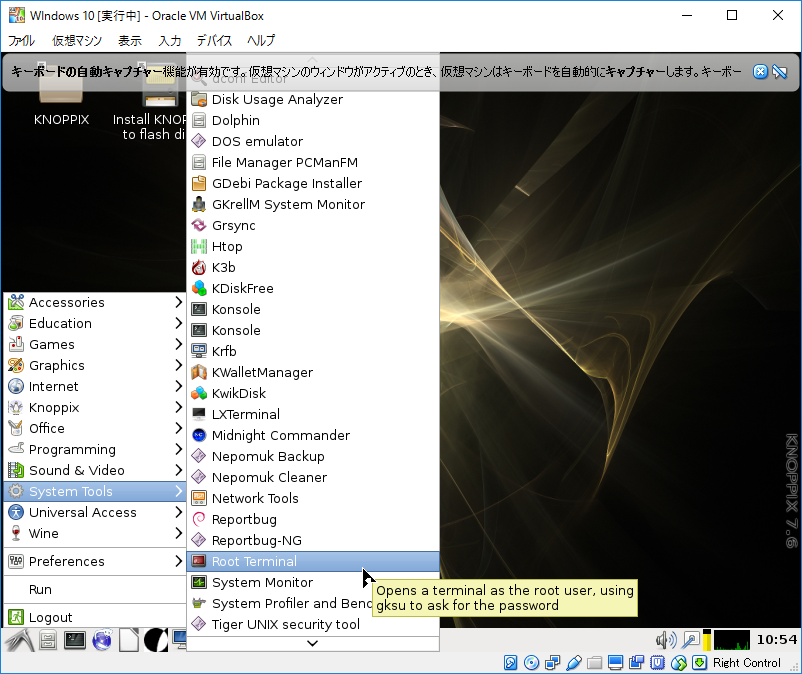This screenshot has width=802, height=674.
Task: Start Htop process viewer
Action: pyautogui.click(x=313, y=246)
